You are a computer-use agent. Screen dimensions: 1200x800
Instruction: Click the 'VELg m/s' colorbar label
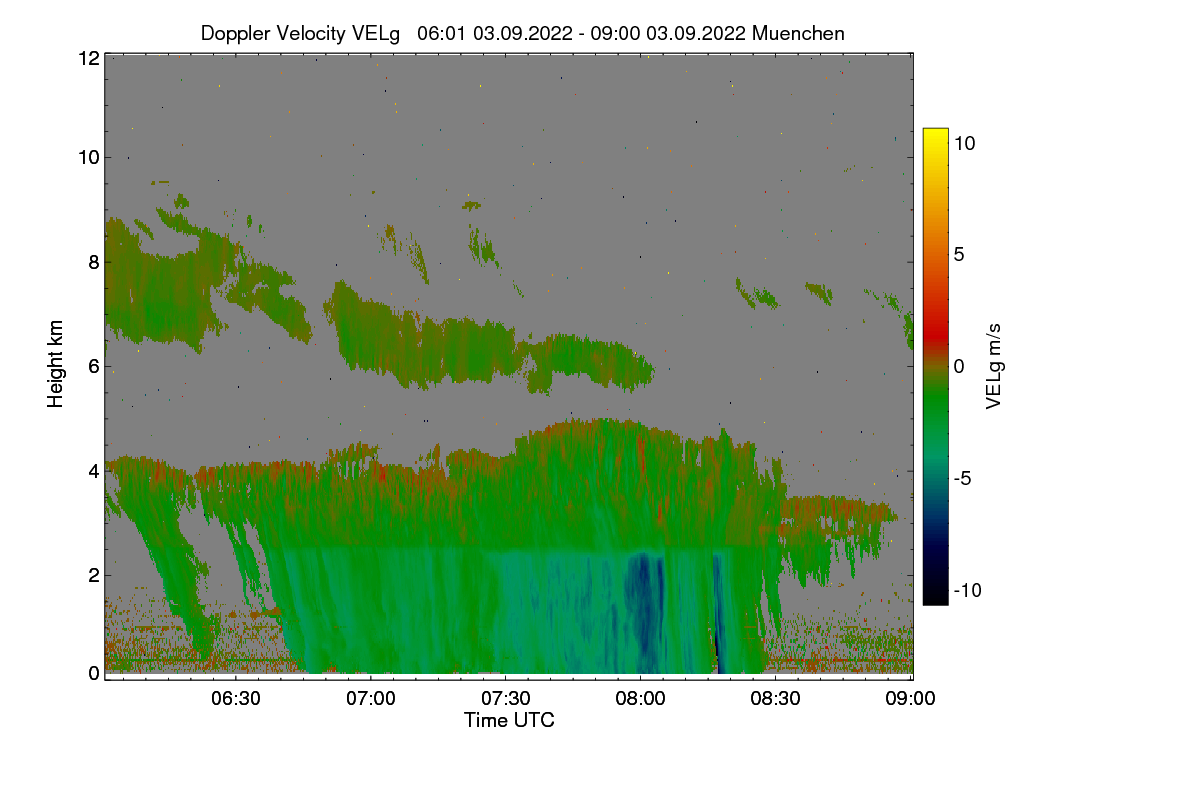pos(993,366)
